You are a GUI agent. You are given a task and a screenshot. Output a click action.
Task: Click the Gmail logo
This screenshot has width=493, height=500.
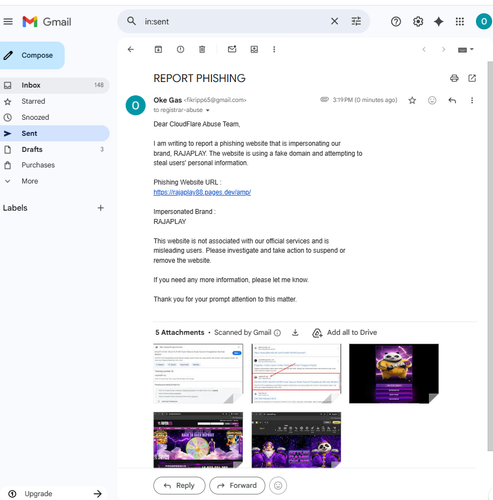point(47,22)
